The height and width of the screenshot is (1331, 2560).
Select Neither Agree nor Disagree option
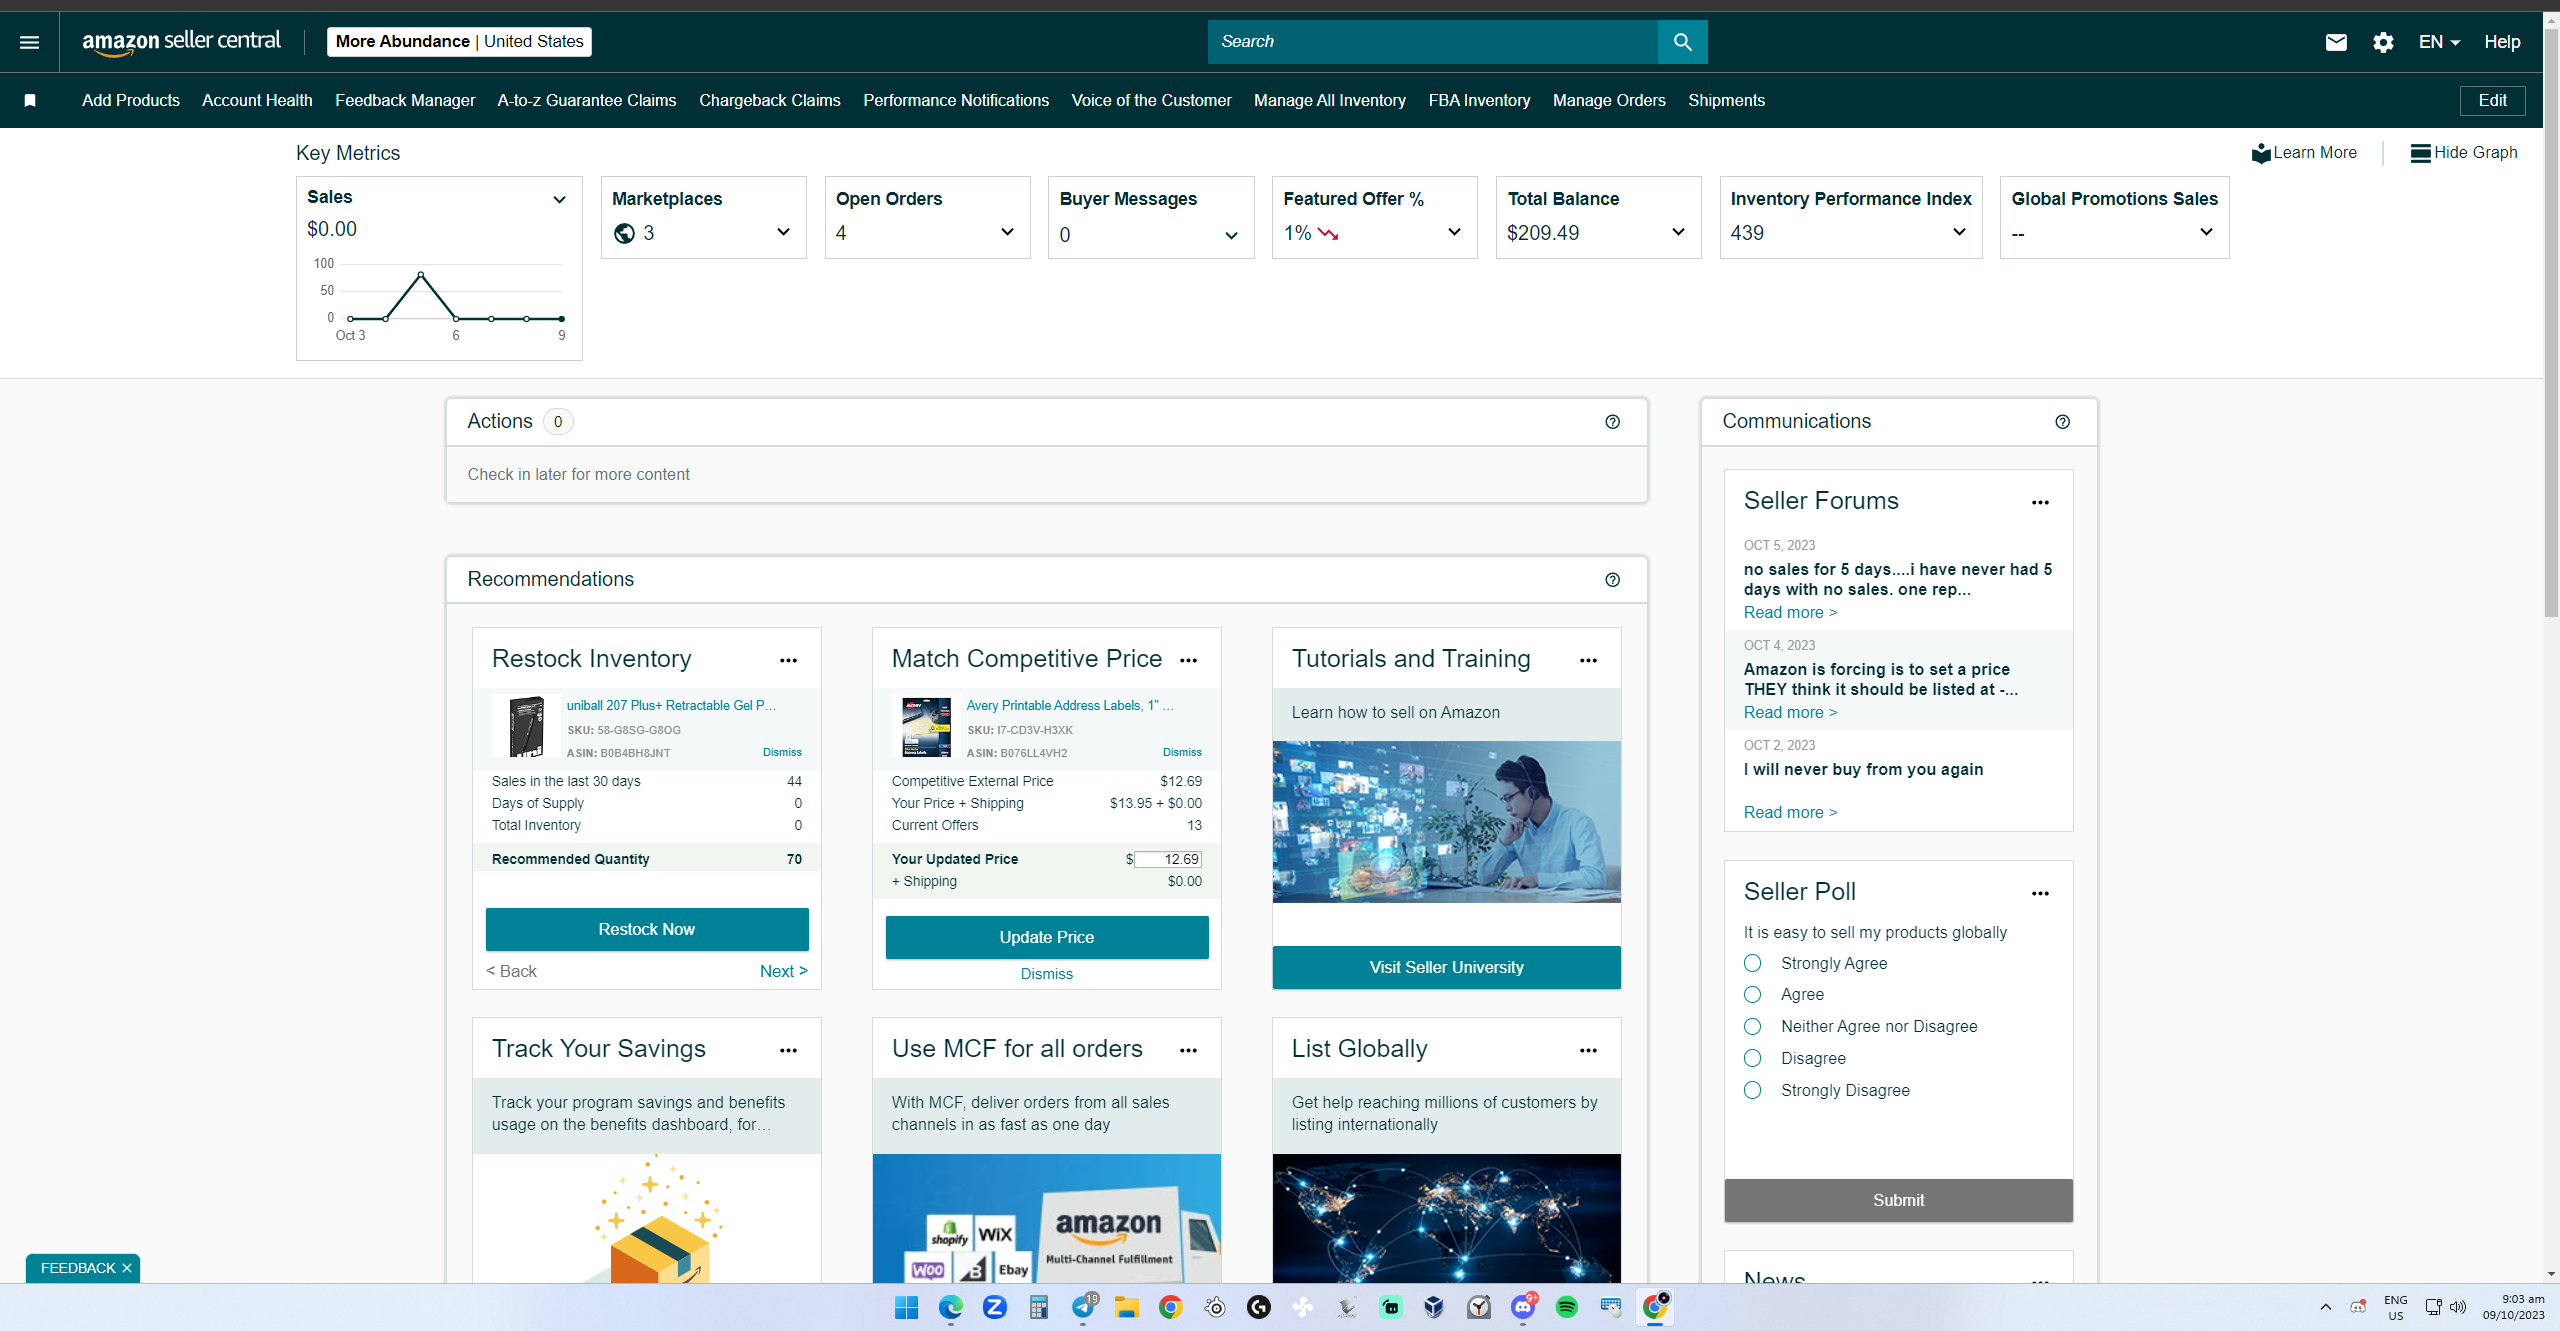tap(1752, 1027)
